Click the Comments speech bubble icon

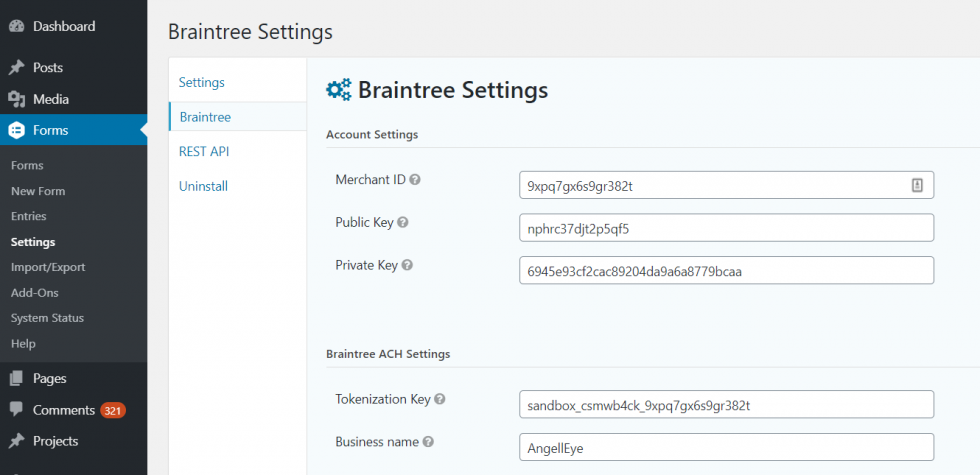[16, 410]
